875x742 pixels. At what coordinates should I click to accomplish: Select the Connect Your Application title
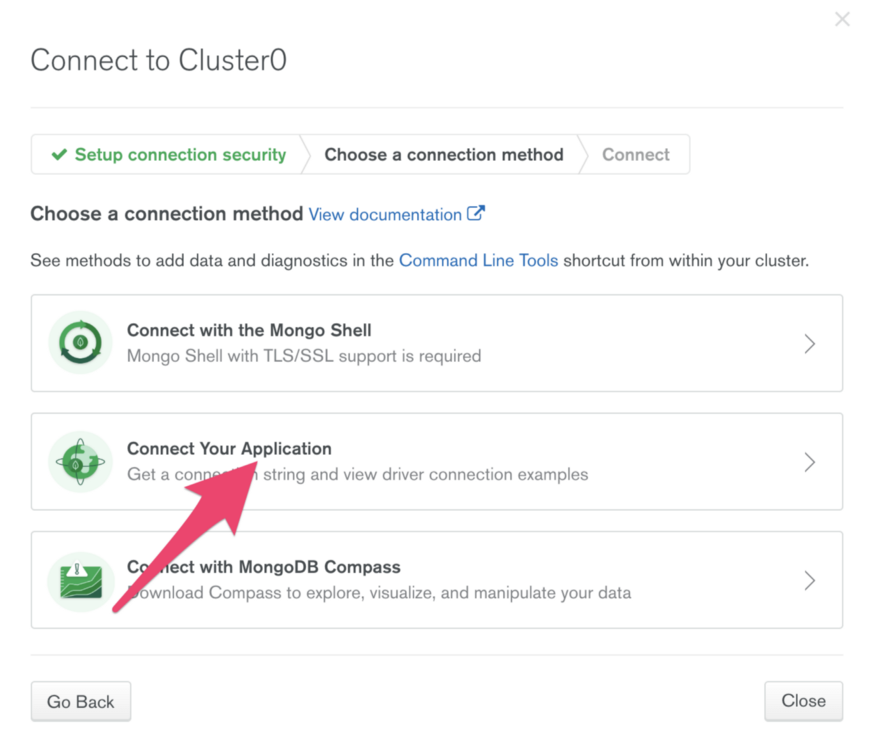(229, 449)
